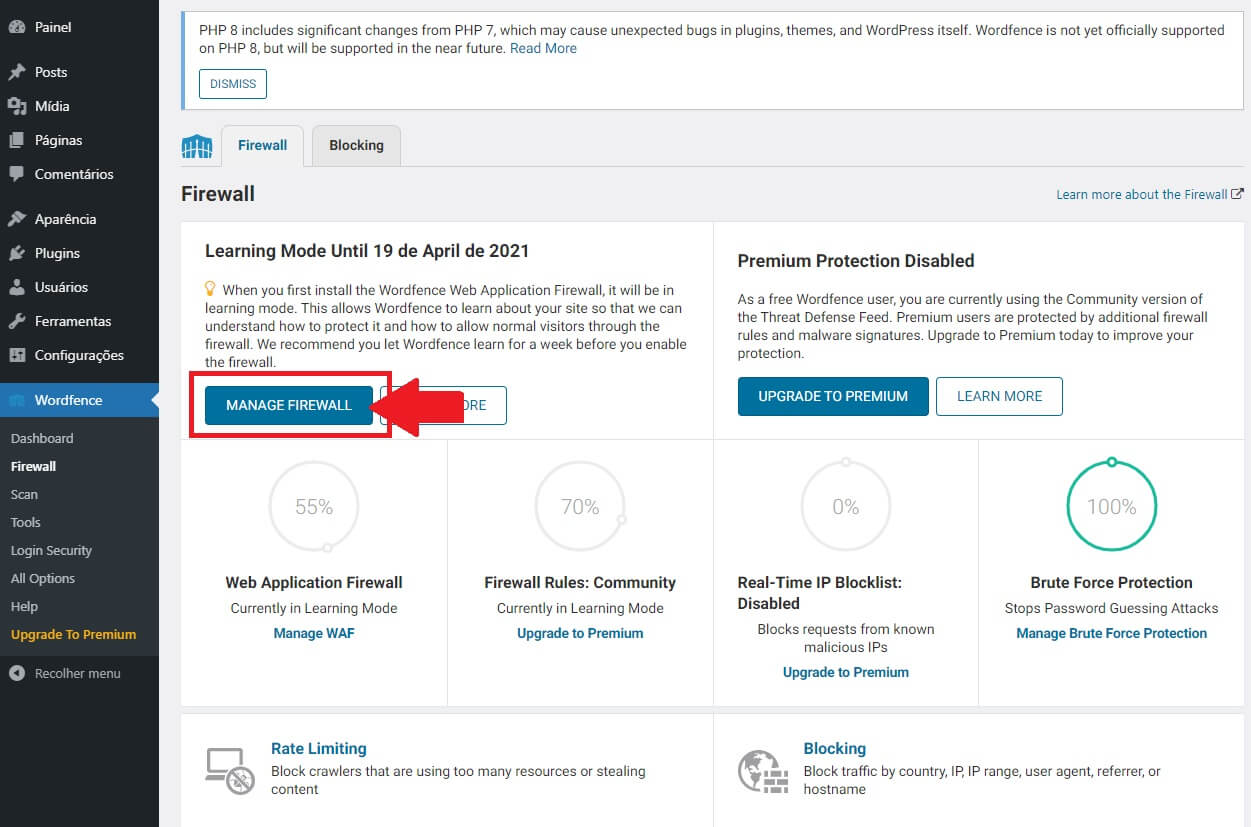
Task: Click the Páginas pages icon
Action: [x=16, y=140]
